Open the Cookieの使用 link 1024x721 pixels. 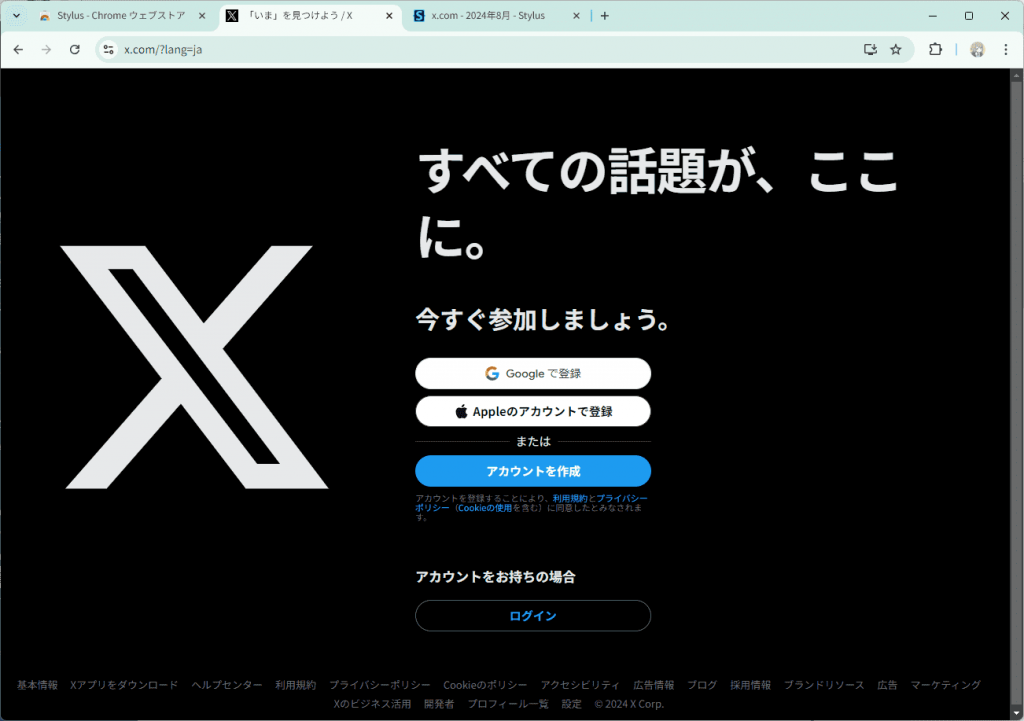click(x=485, y=508)
